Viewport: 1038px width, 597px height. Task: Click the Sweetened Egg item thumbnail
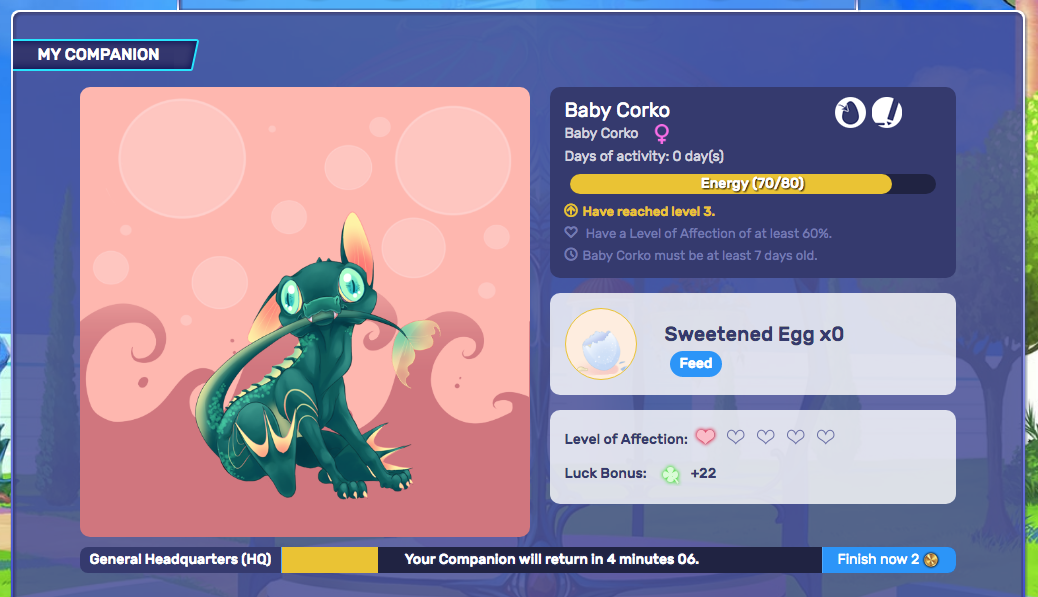pyautogui.click(x=601, y=344)
